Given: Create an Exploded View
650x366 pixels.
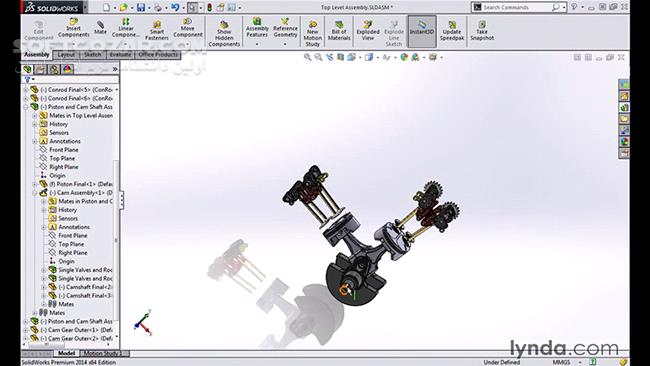Looking at the screenshot, I should 368,31.
